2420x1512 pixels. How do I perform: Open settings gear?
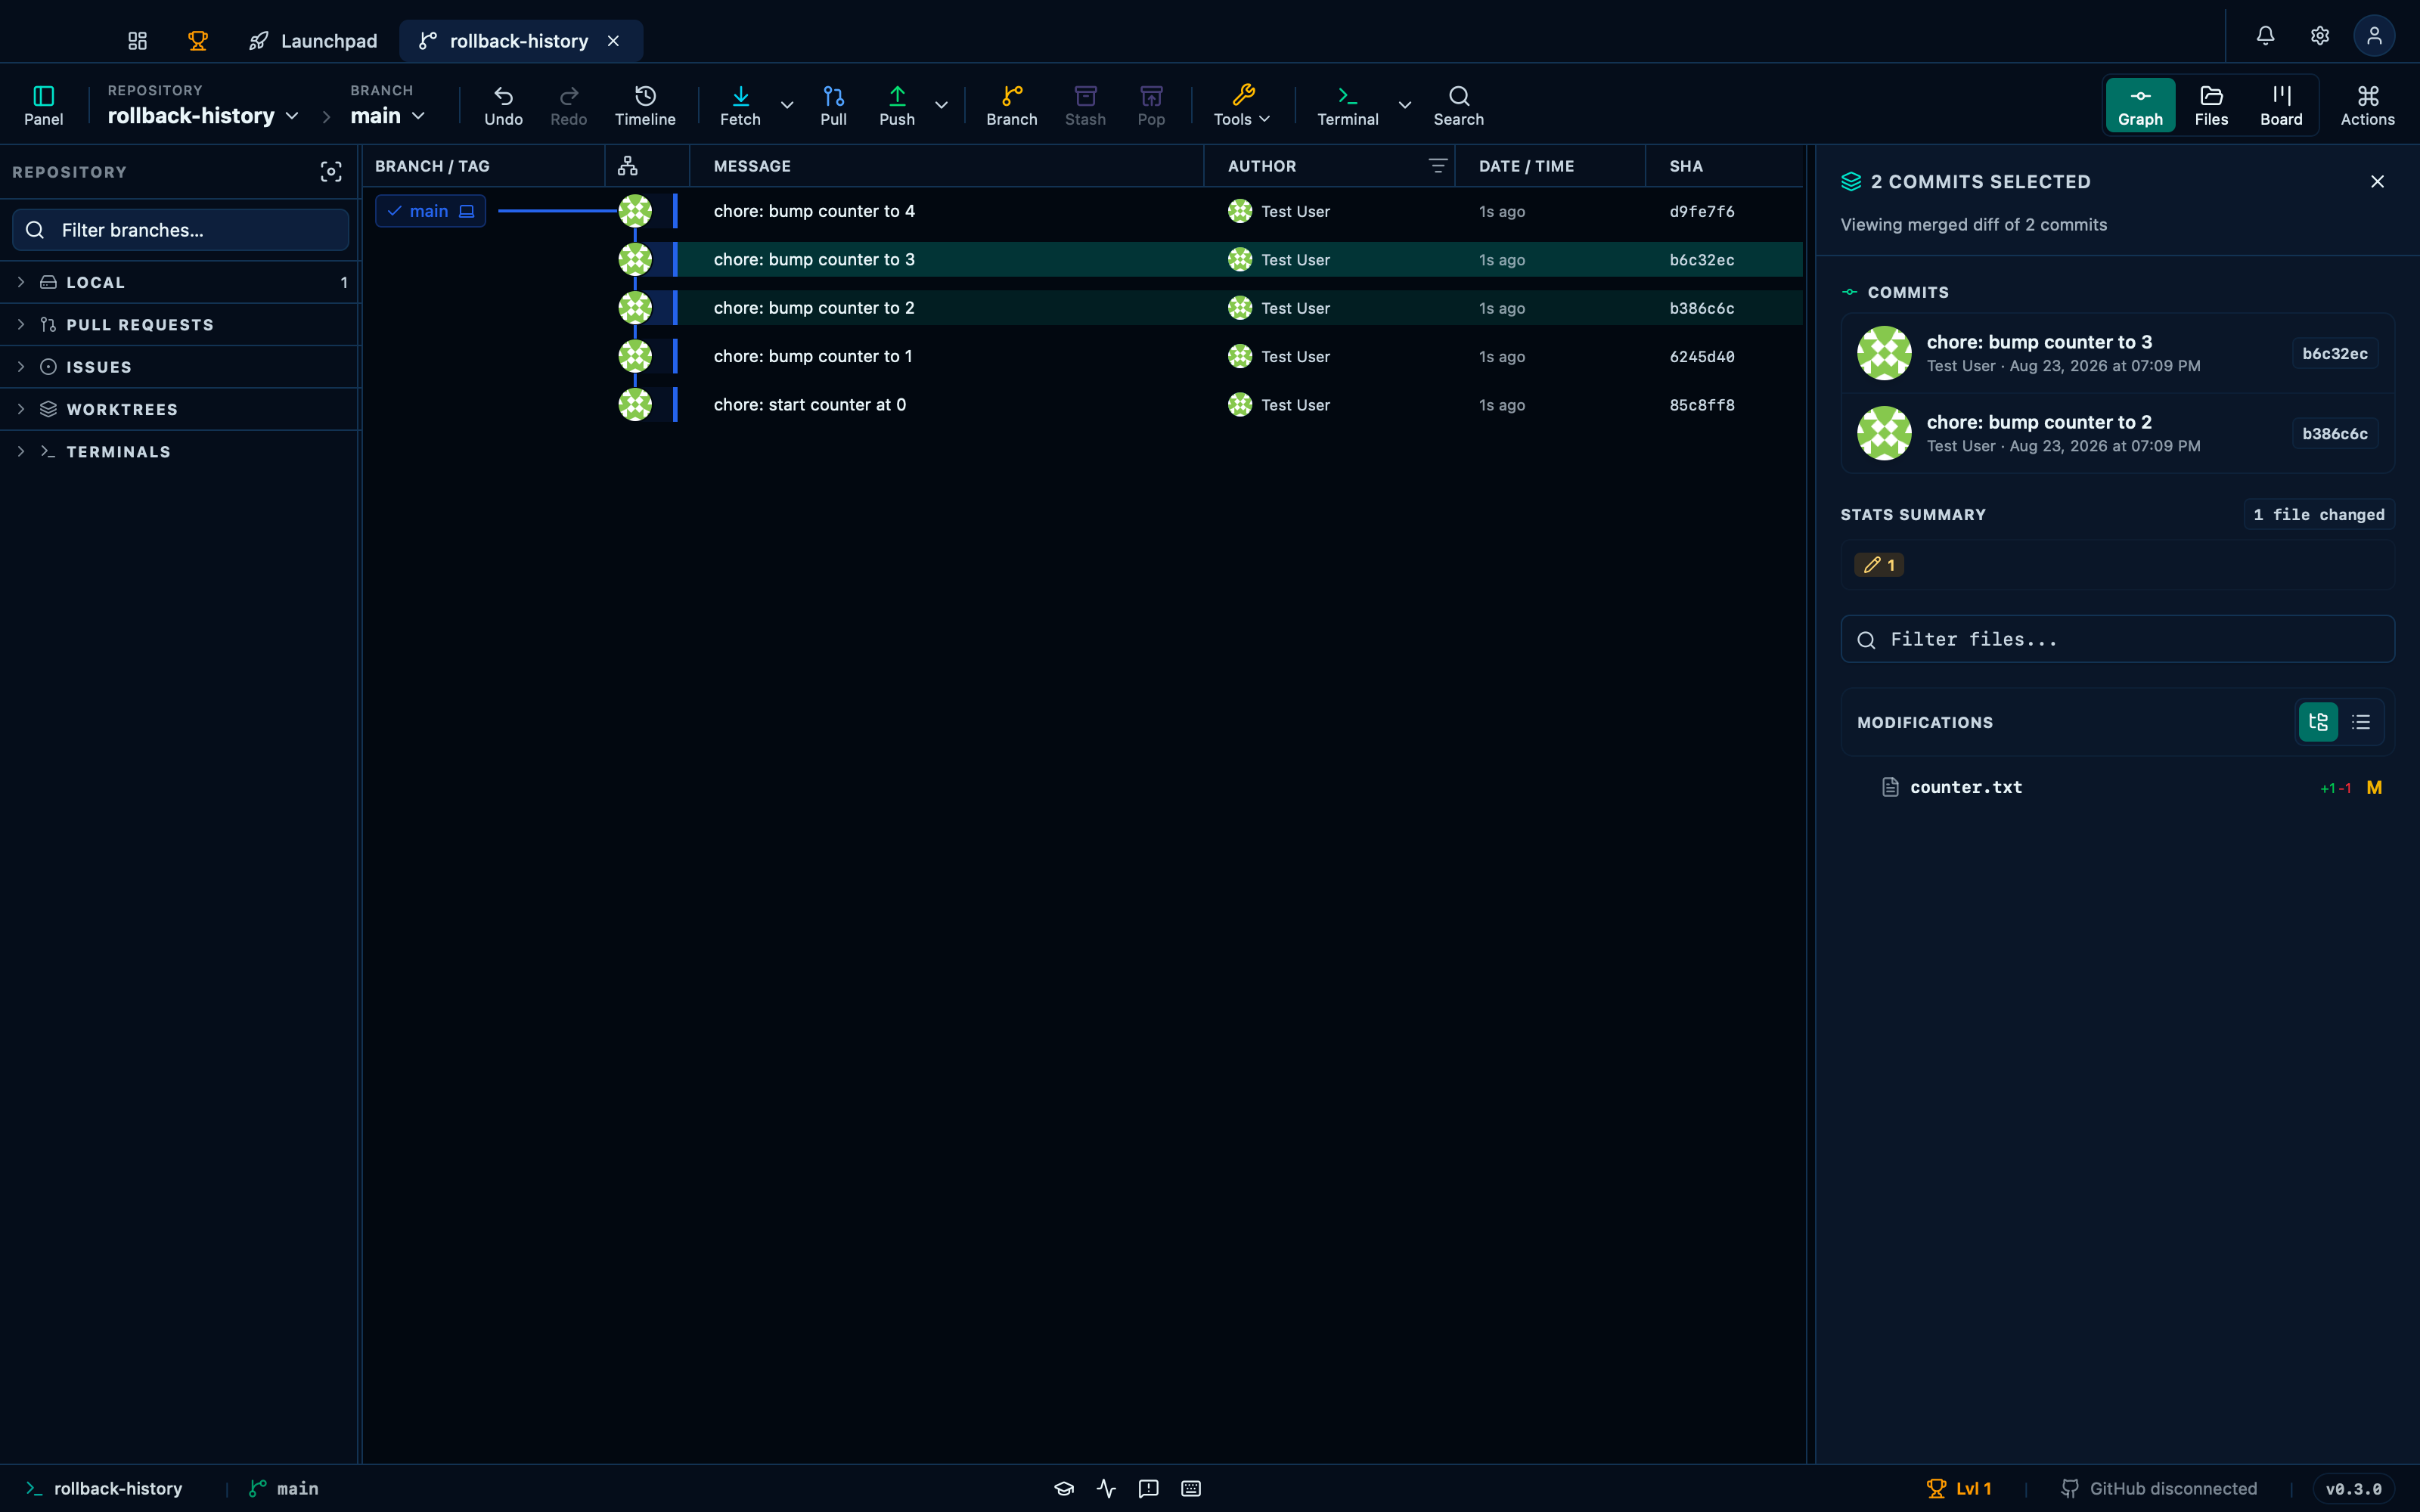2320,36
